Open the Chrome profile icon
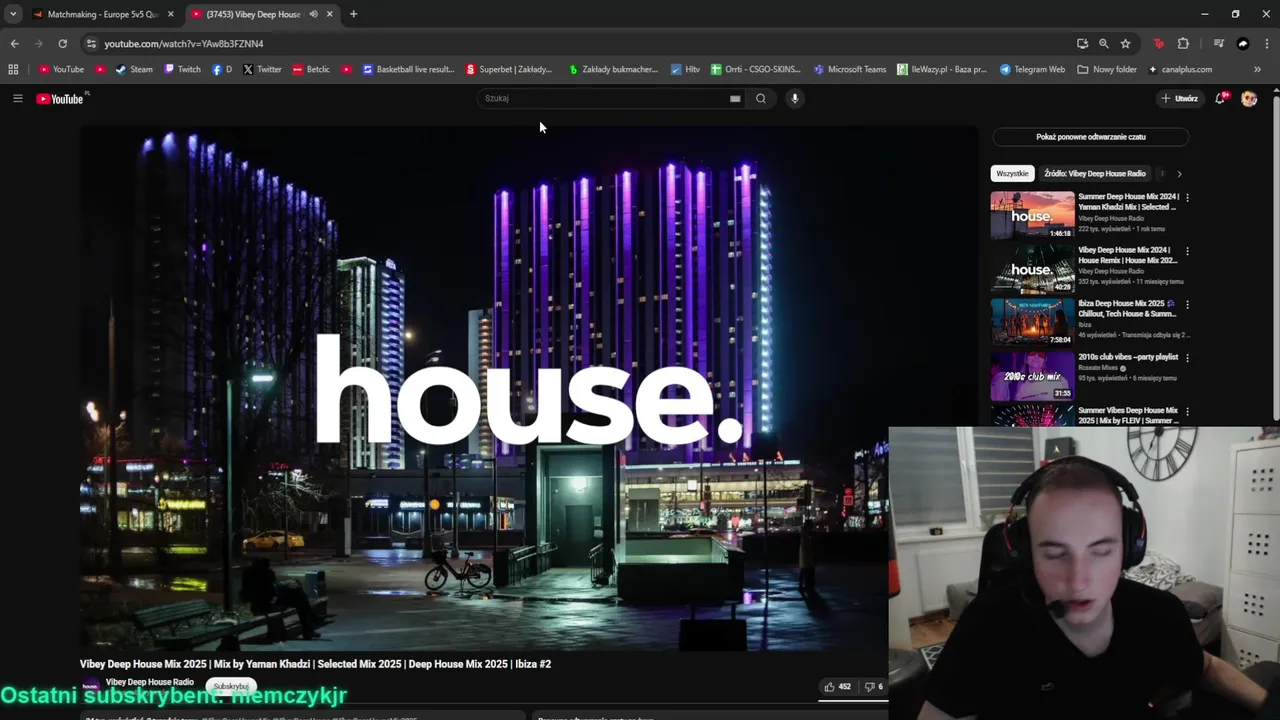Image resolution: width=1280 pixels, height=720 pixels. click(x=1243, y=44)
